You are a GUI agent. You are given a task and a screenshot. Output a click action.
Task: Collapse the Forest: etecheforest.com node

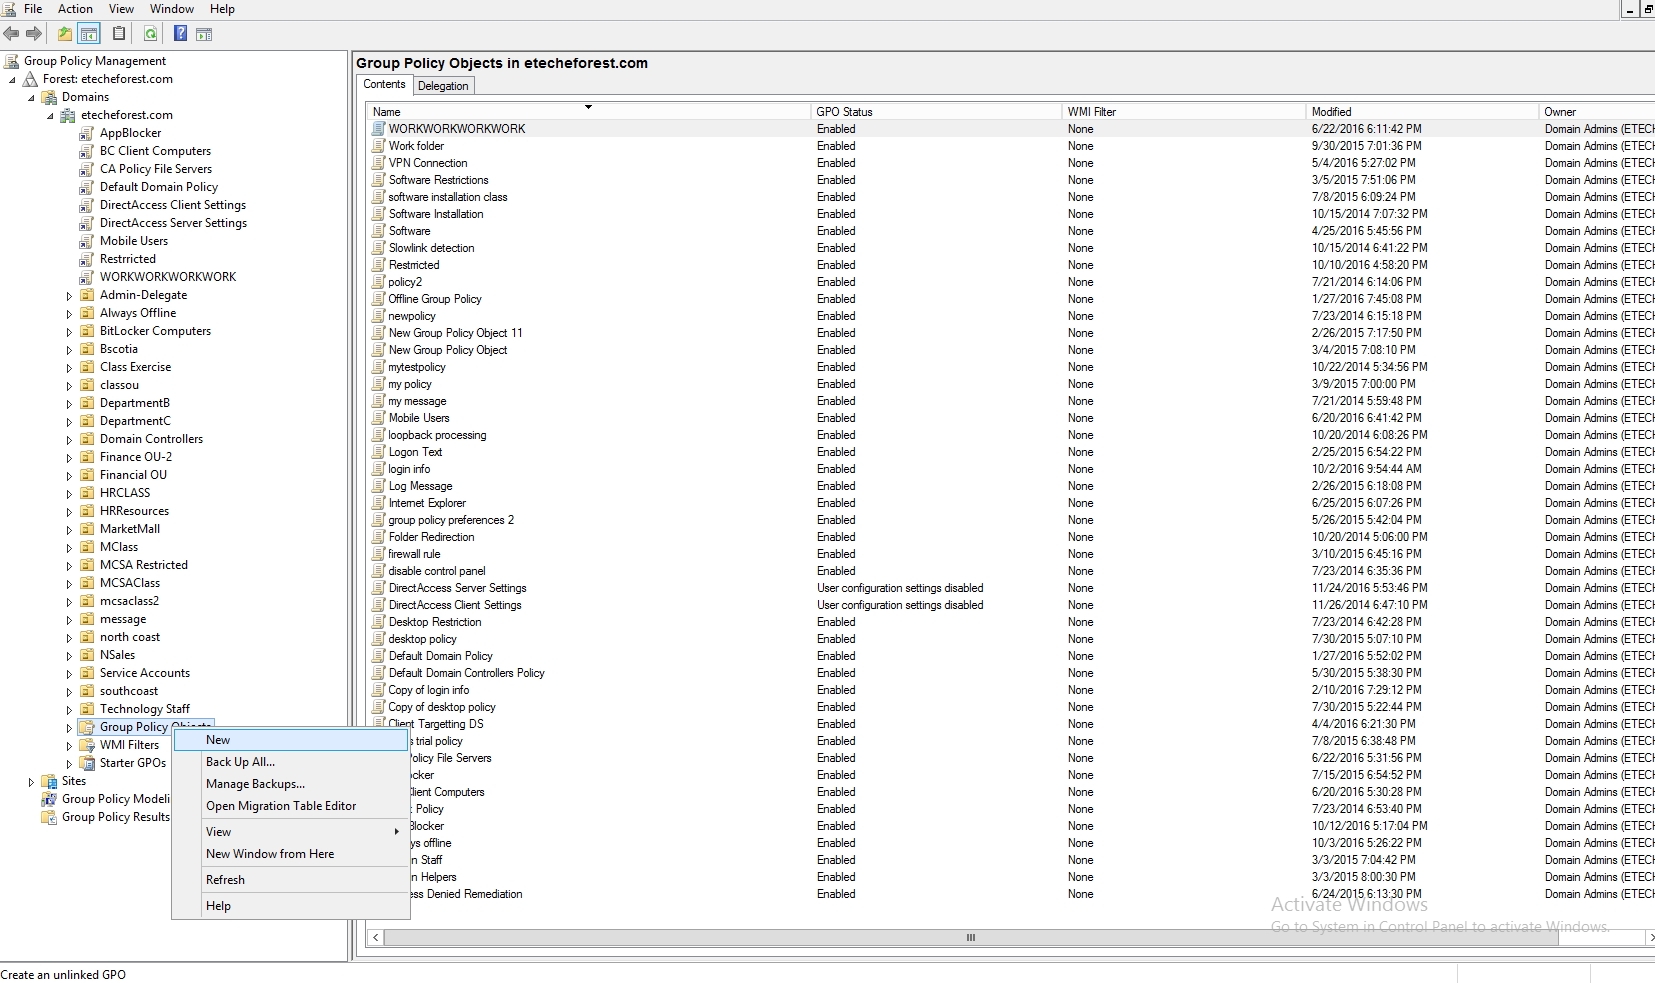pos(13,80)
